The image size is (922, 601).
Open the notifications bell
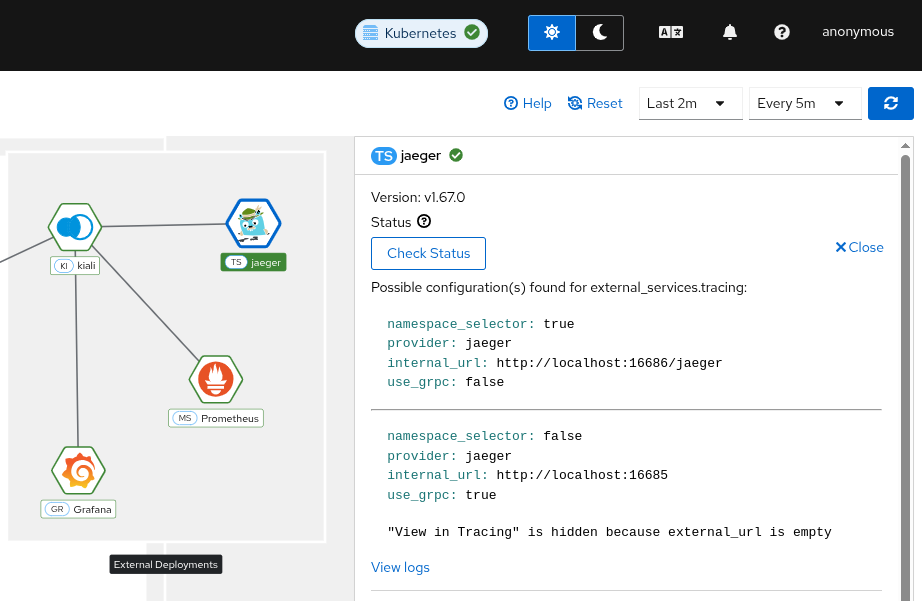[730, 32]
